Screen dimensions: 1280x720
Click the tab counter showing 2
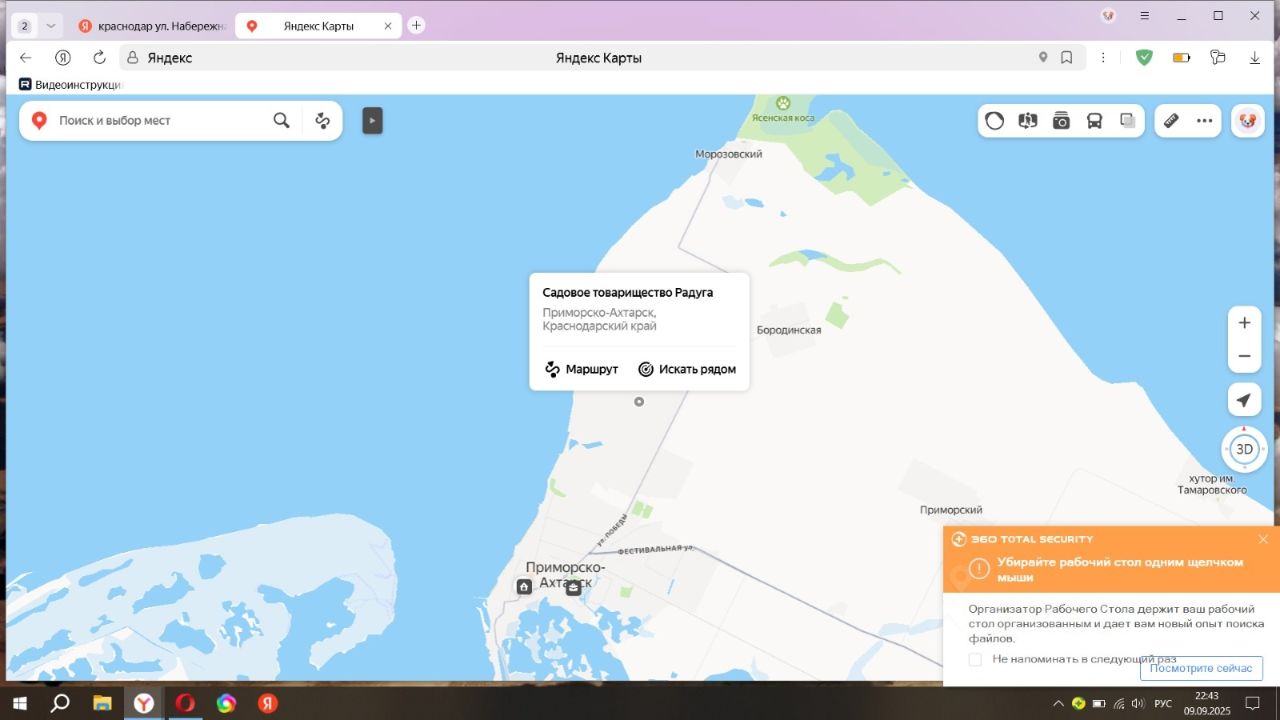(24, 26)
